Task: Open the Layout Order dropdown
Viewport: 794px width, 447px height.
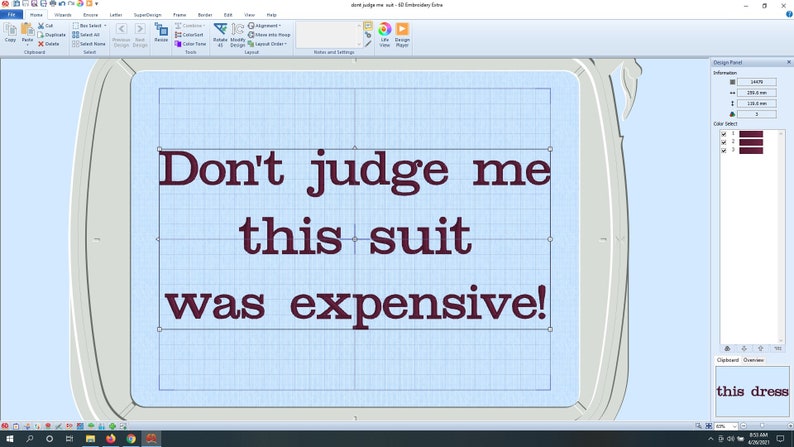Action: (x=267, y=44)
